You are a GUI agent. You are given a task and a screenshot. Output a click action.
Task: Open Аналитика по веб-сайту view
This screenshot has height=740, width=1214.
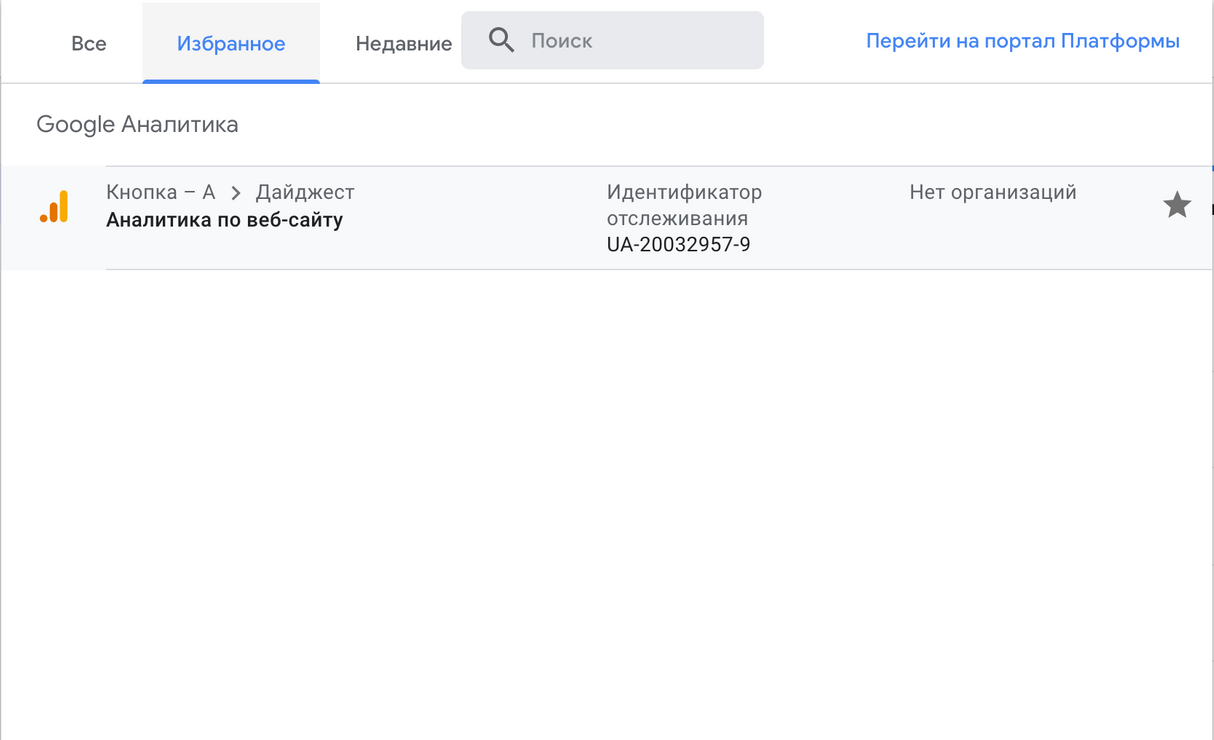click(x=224, y=220)
